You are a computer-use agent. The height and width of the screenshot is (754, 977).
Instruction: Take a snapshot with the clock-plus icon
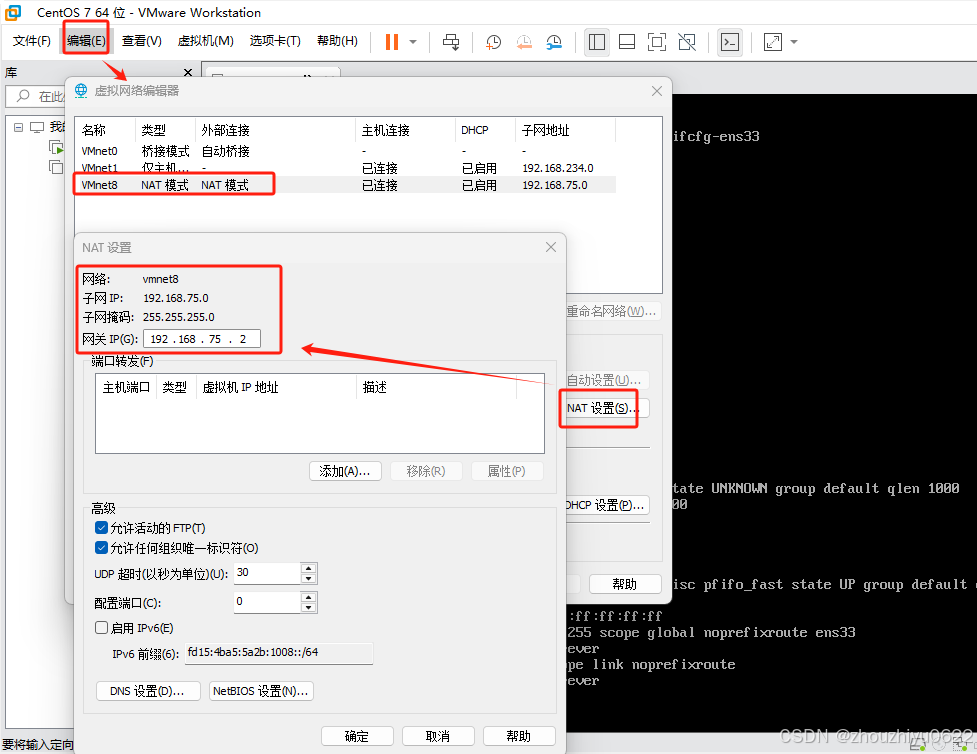(493, 42)
